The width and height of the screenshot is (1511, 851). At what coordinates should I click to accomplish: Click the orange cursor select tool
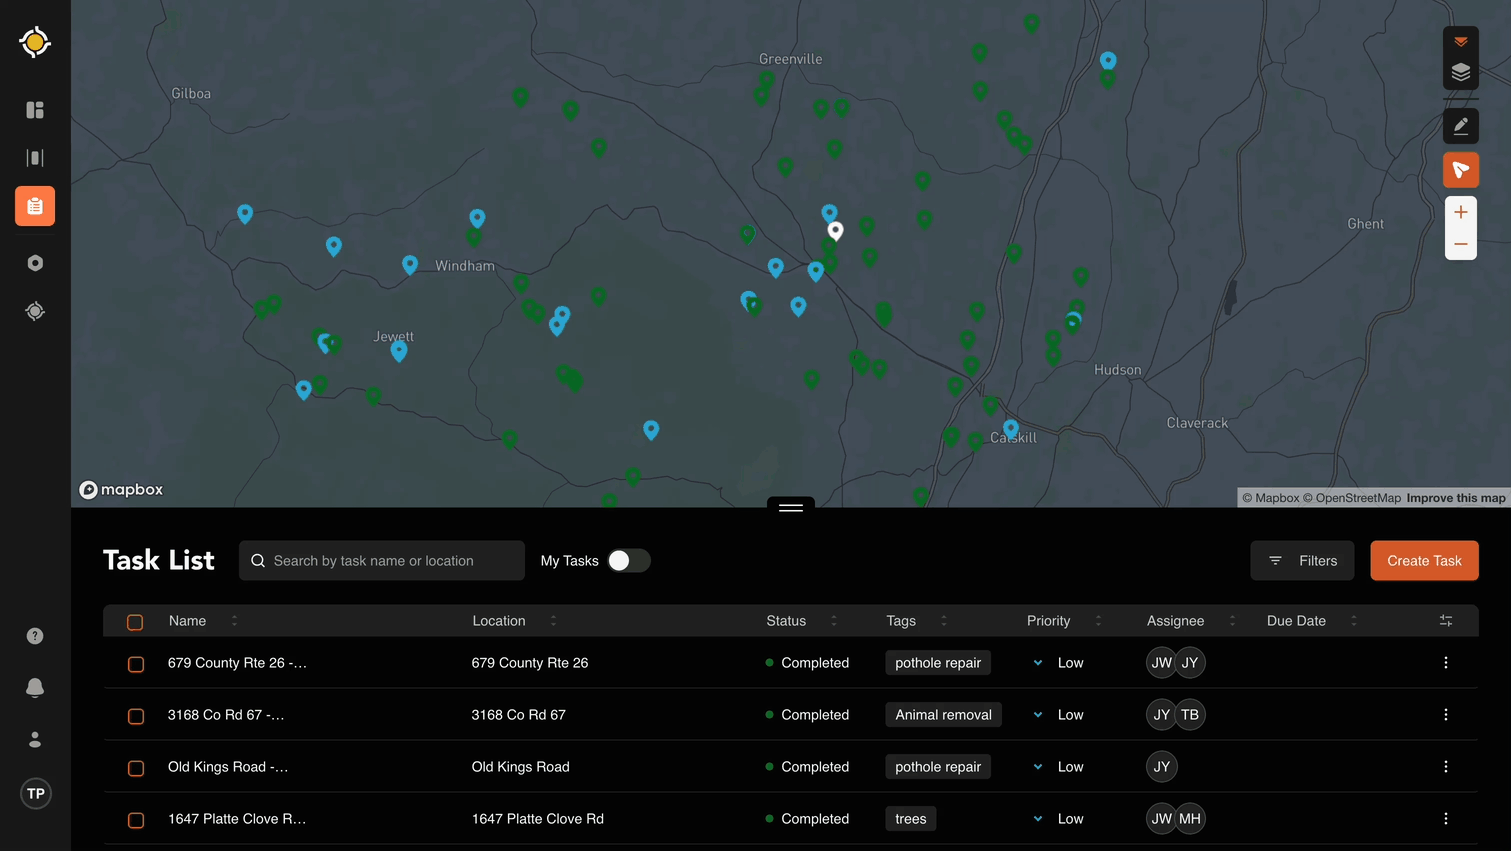(x=1460, y=170)
